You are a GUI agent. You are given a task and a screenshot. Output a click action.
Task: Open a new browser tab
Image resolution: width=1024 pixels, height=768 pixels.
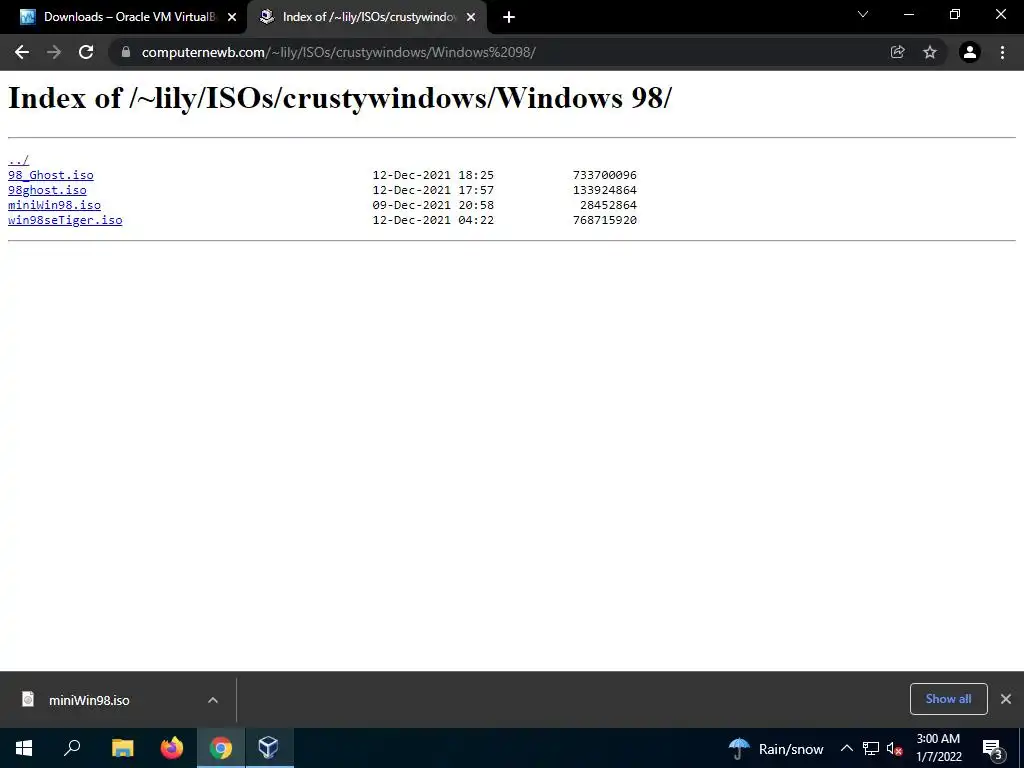509,17
